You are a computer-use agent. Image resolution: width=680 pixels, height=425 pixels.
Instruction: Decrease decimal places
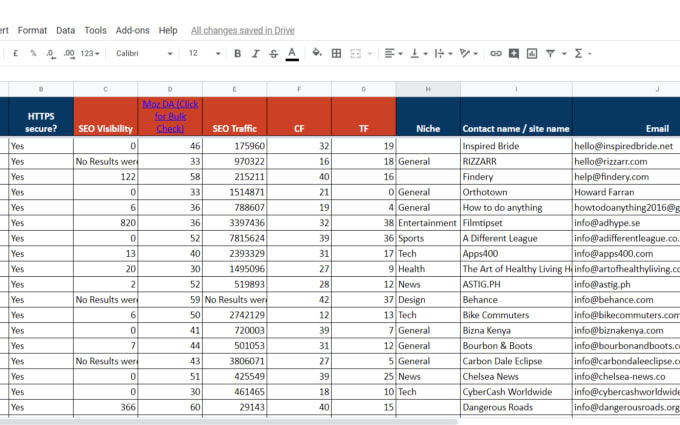click(x=51, y=53)
